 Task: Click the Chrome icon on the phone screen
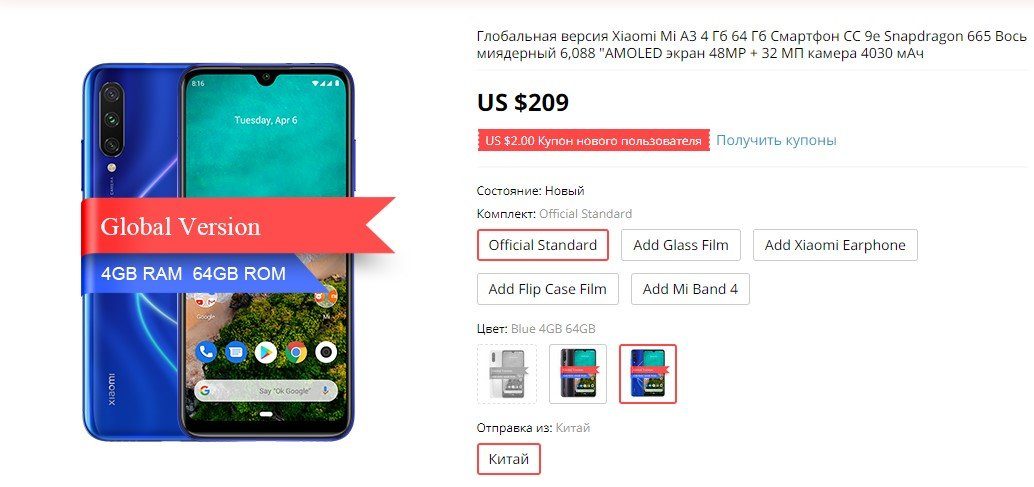(297, 353)
